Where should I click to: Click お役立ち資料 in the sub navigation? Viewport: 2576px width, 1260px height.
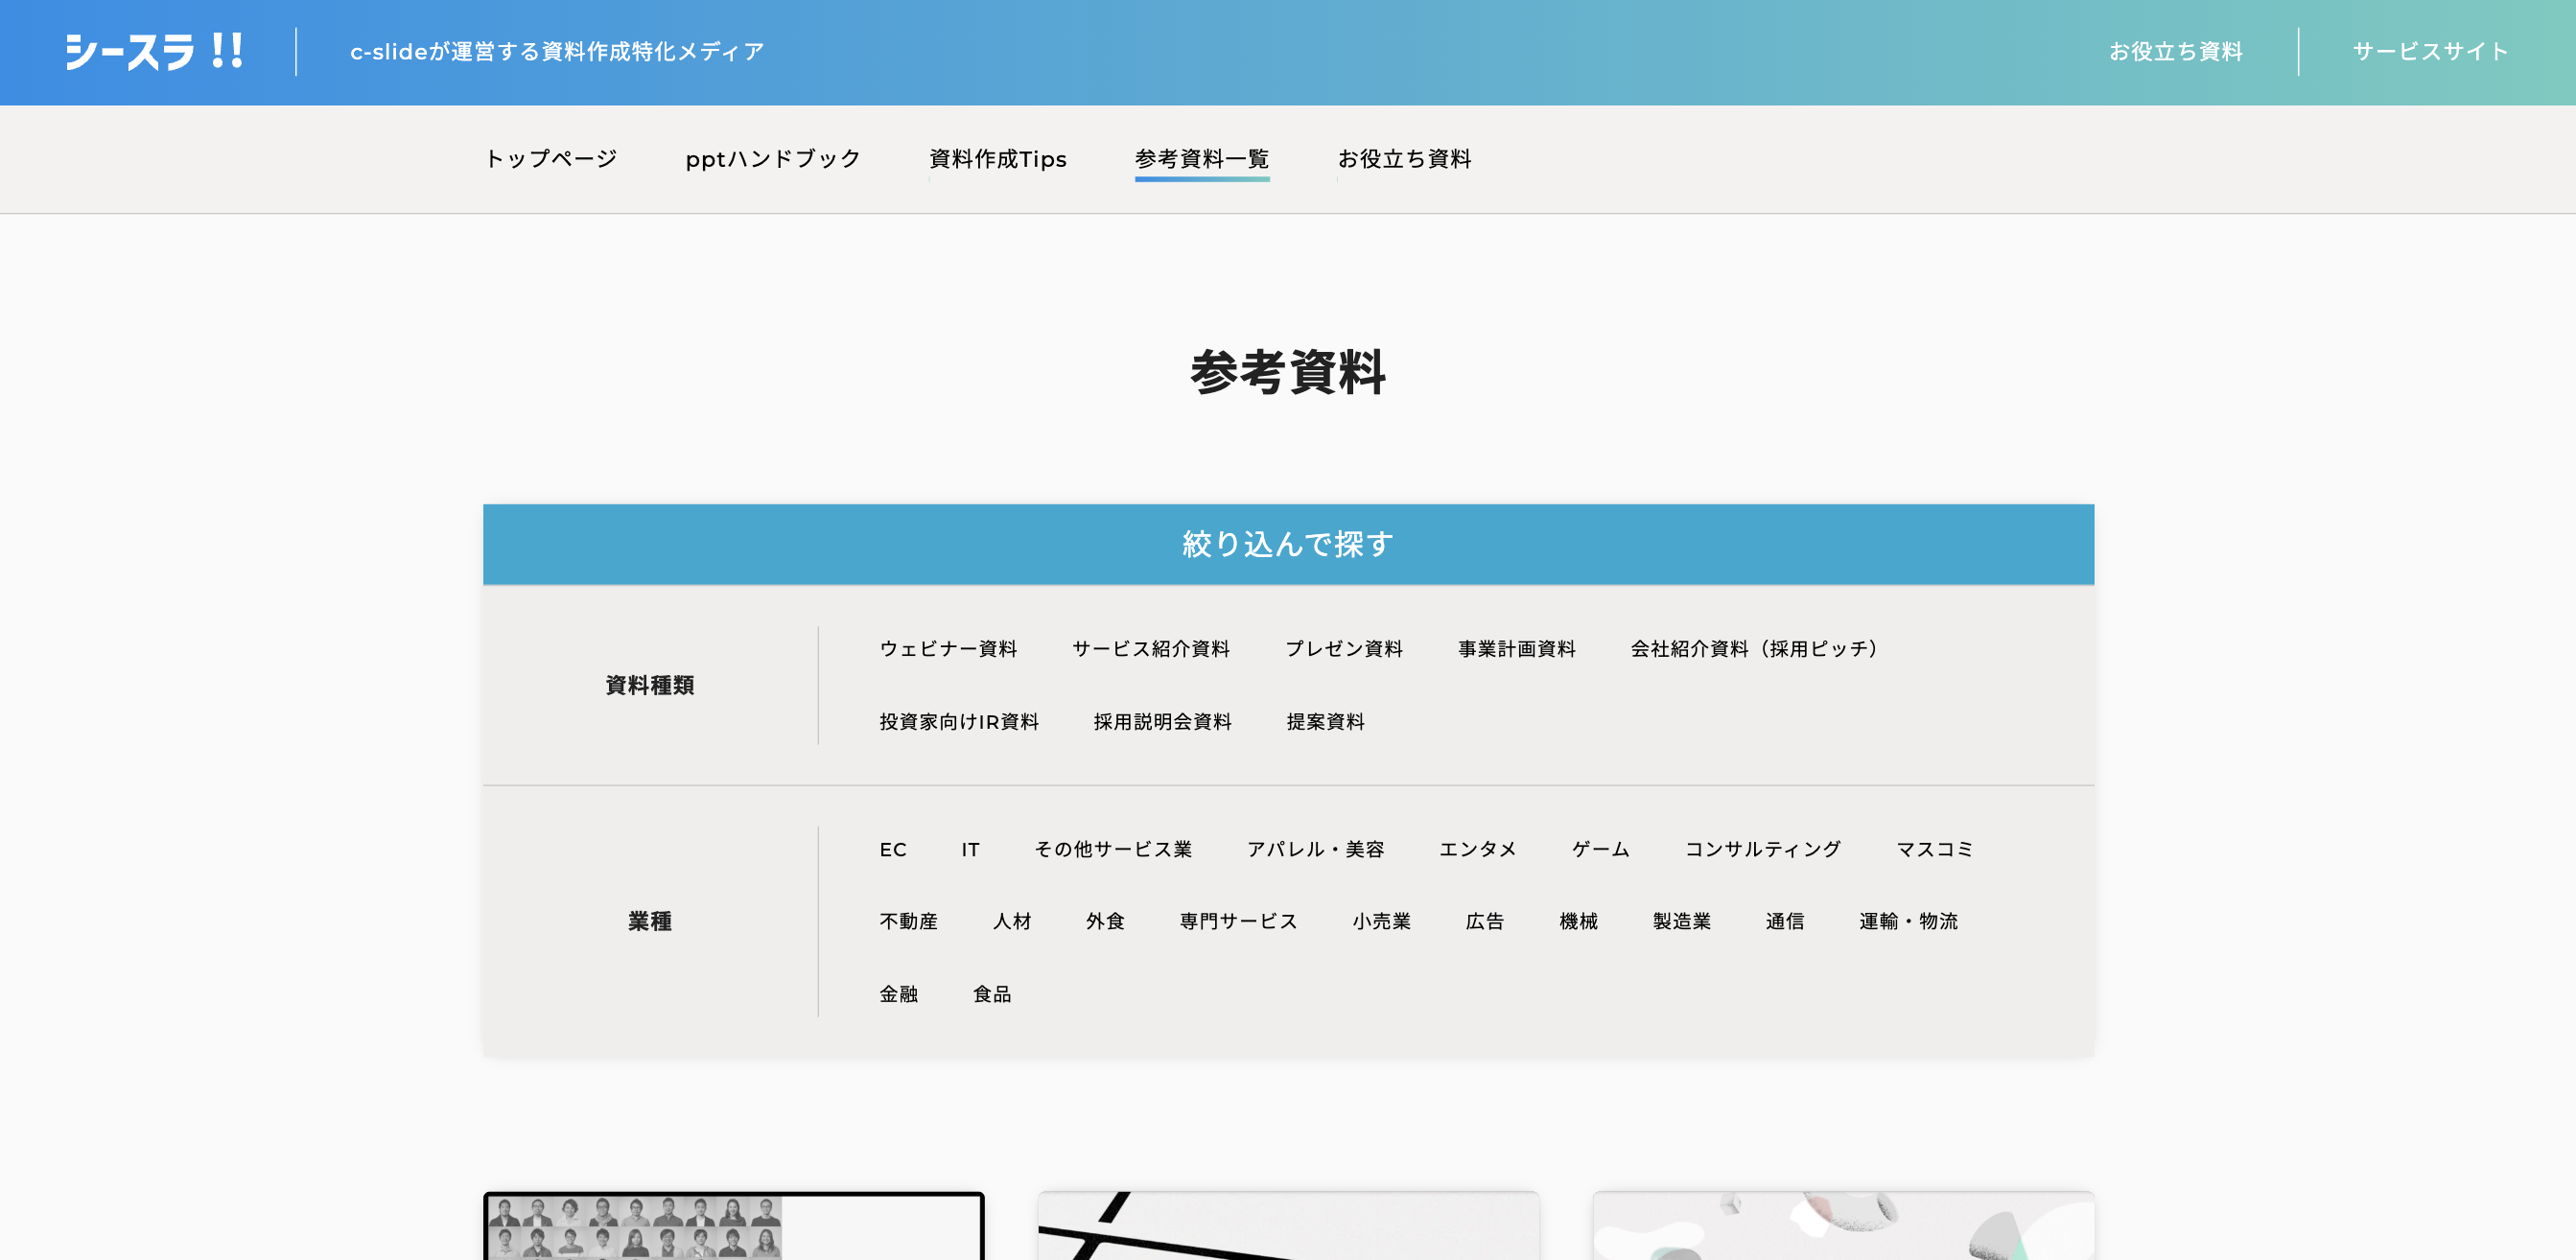pos(1404,159)
